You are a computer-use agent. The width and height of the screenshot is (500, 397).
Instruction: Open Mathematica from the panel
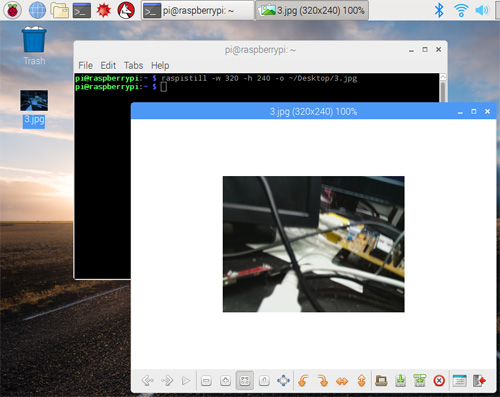click(x=104, y=11)
